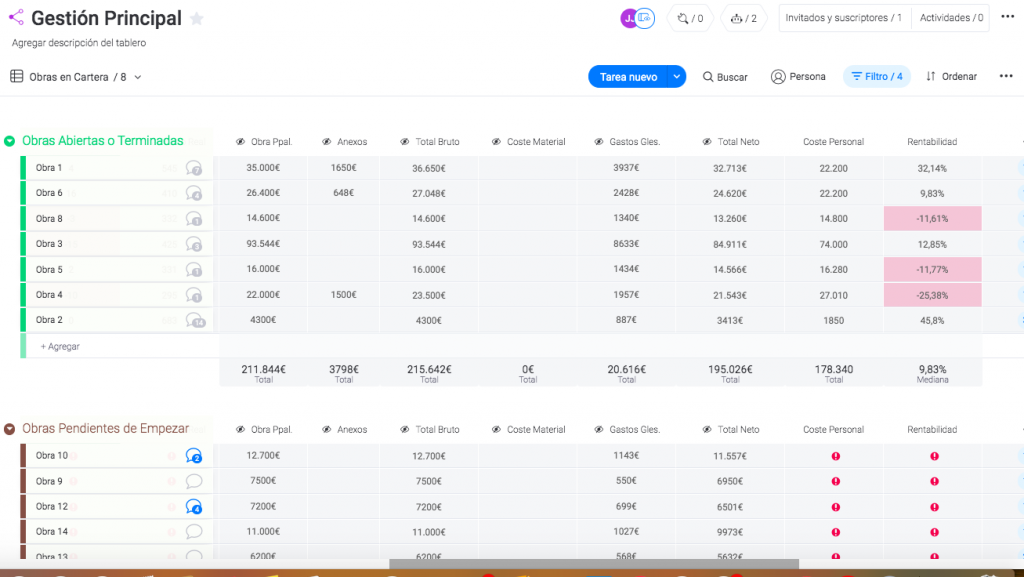Toggle the eye icon on top Total Neto column

(707, 142)
